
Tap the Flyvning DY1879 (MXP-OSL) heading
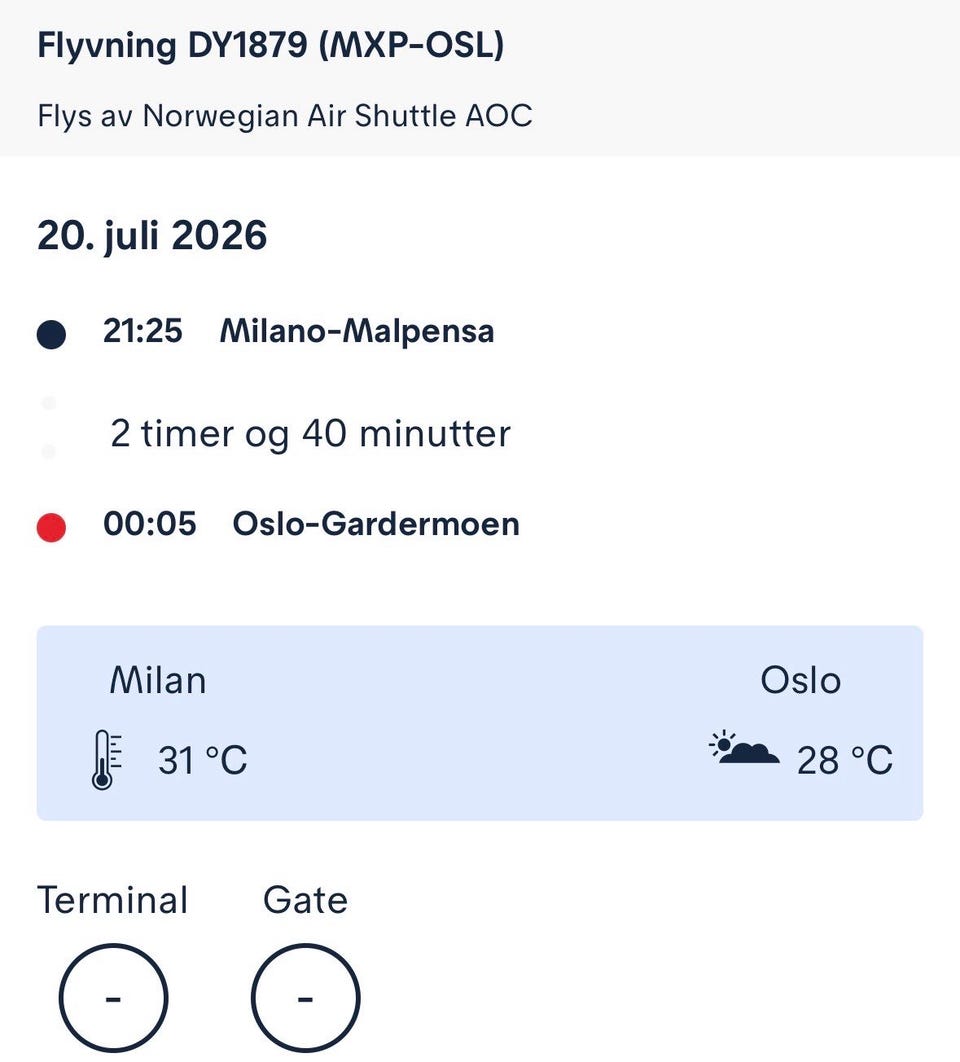coord(270,46)
